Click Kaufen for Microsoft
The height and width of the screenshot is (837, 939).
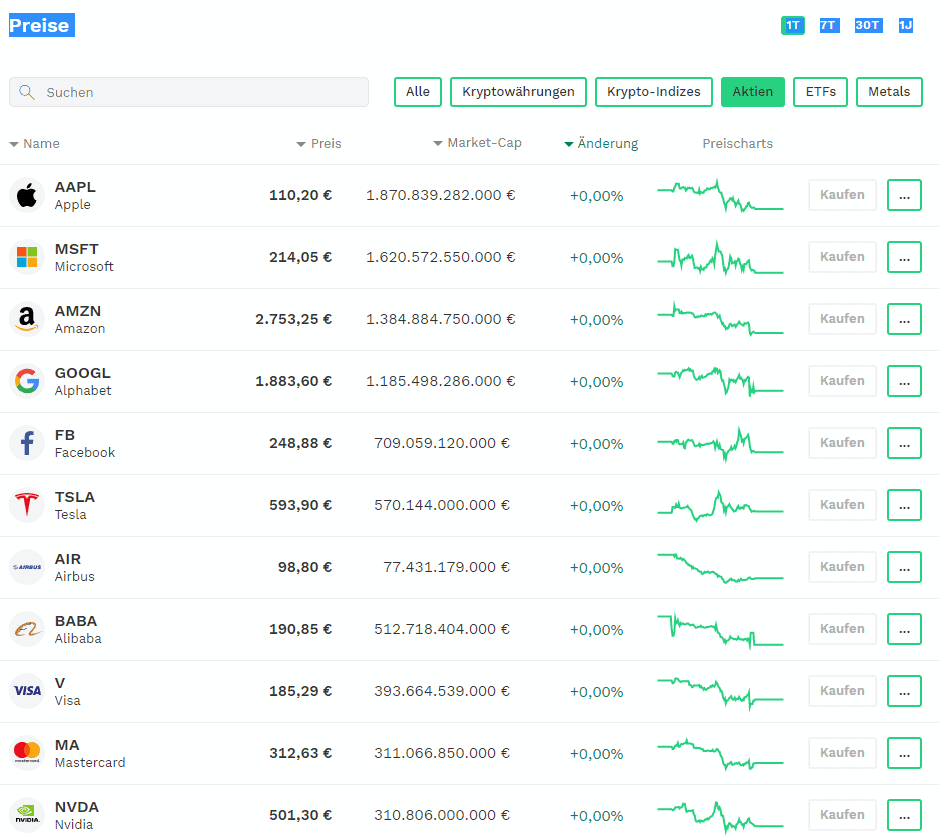(x=843, y=257)
